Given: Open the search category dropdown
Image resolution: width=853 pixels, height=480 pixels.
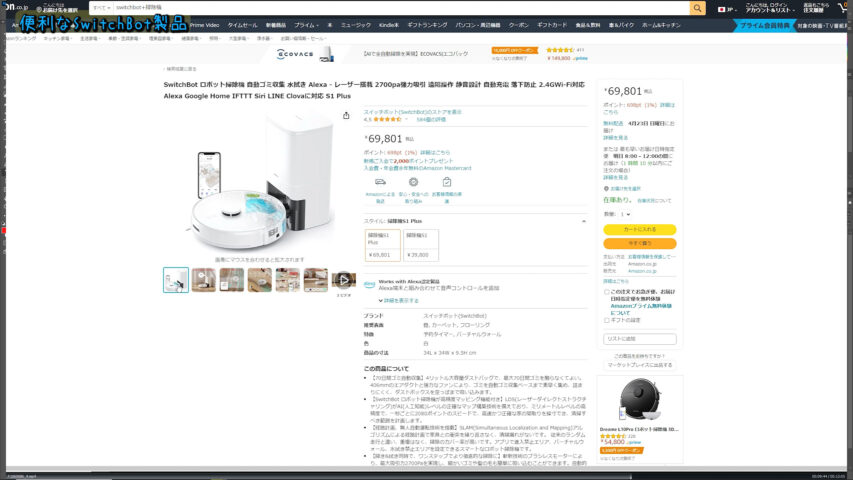Looking at the screenshot, I should (101, 7).
